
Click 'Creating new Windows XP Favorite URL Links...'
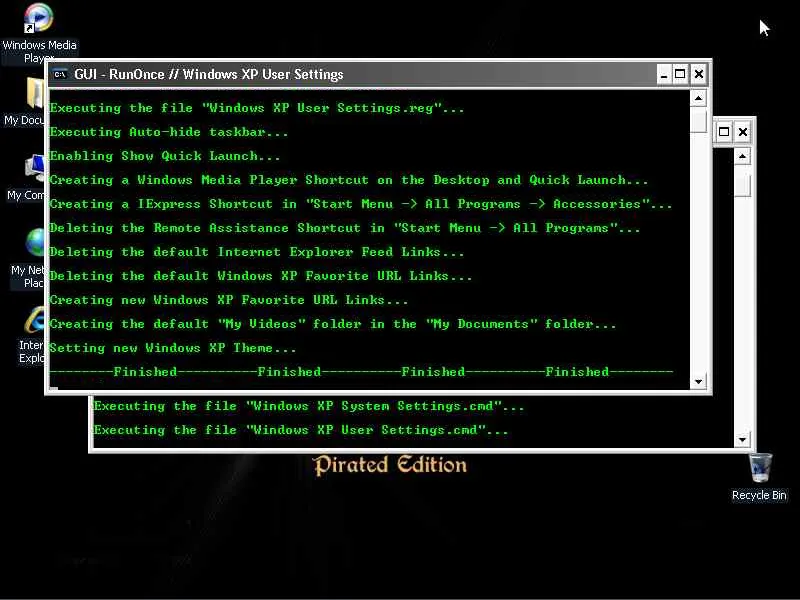[229, 300]
